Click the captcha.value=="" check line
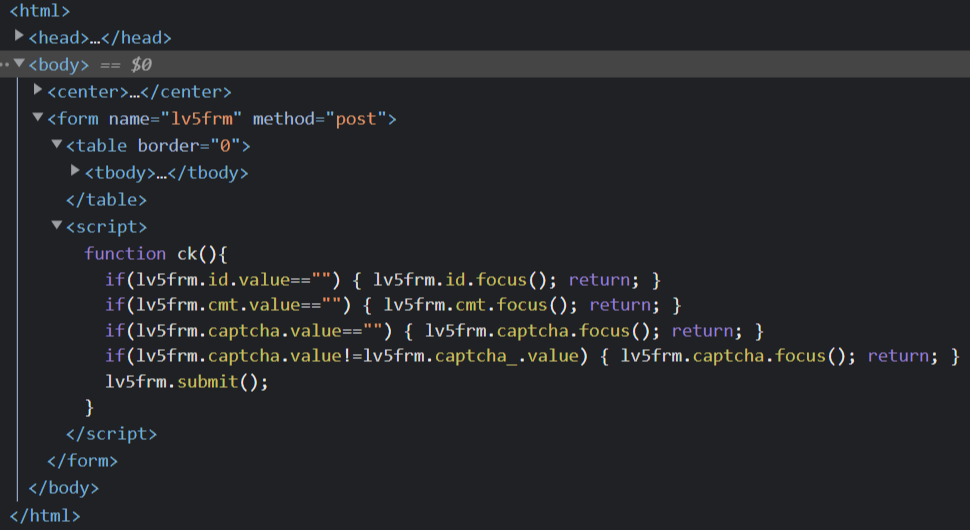The width and height of the screenshot is (970, 530). pyautogui.click(x=434, y=331)
